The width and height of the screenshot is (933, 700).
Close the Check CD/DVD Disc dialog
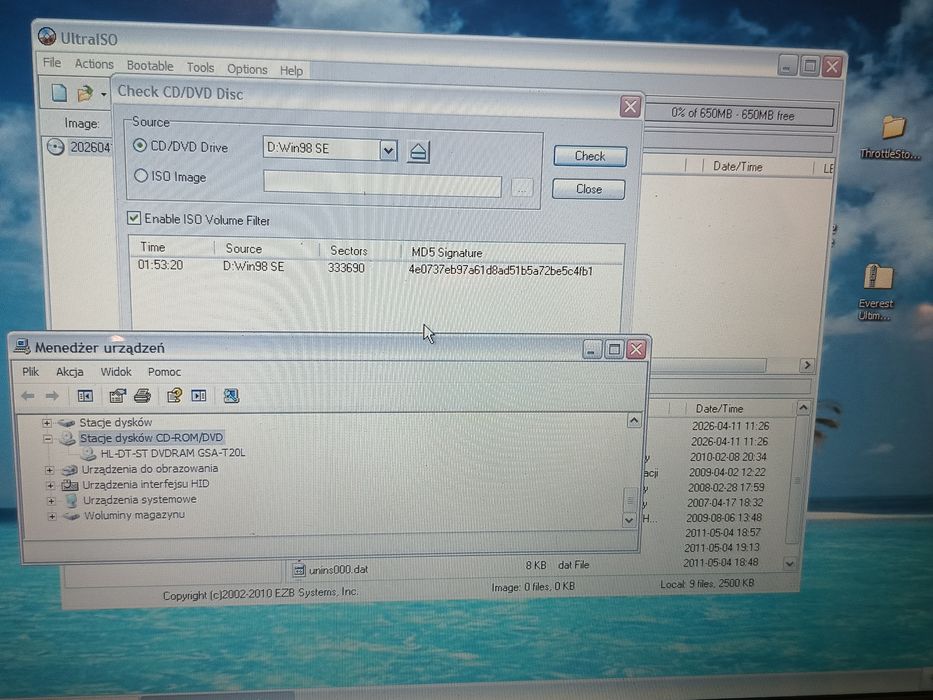click(630, 107)
